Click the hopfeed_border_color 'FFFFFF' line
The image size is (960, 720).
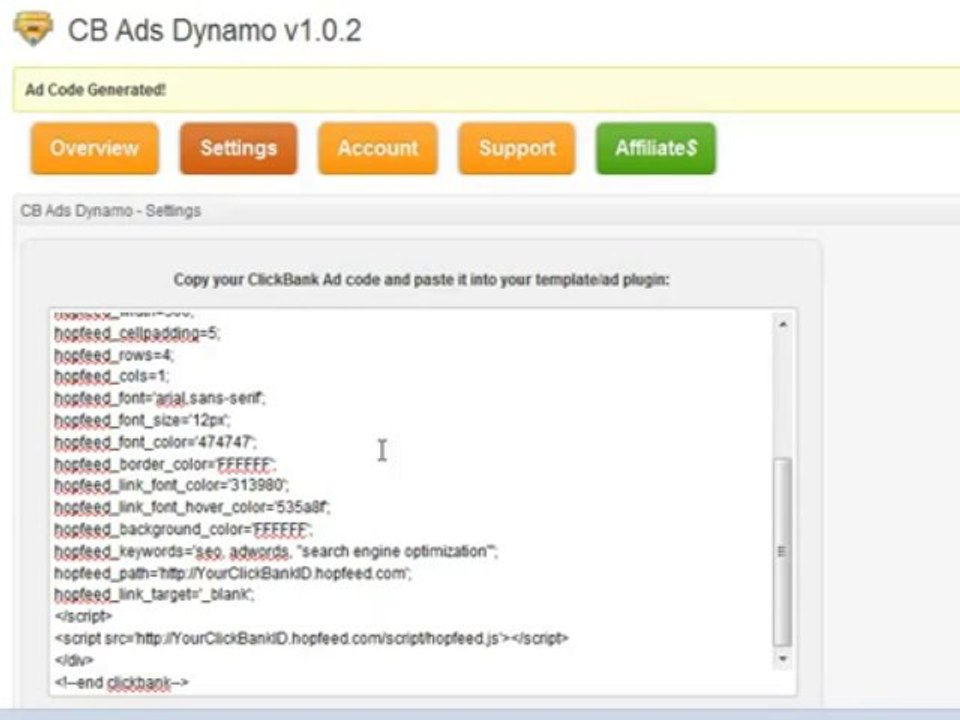(x=165, y=465)
